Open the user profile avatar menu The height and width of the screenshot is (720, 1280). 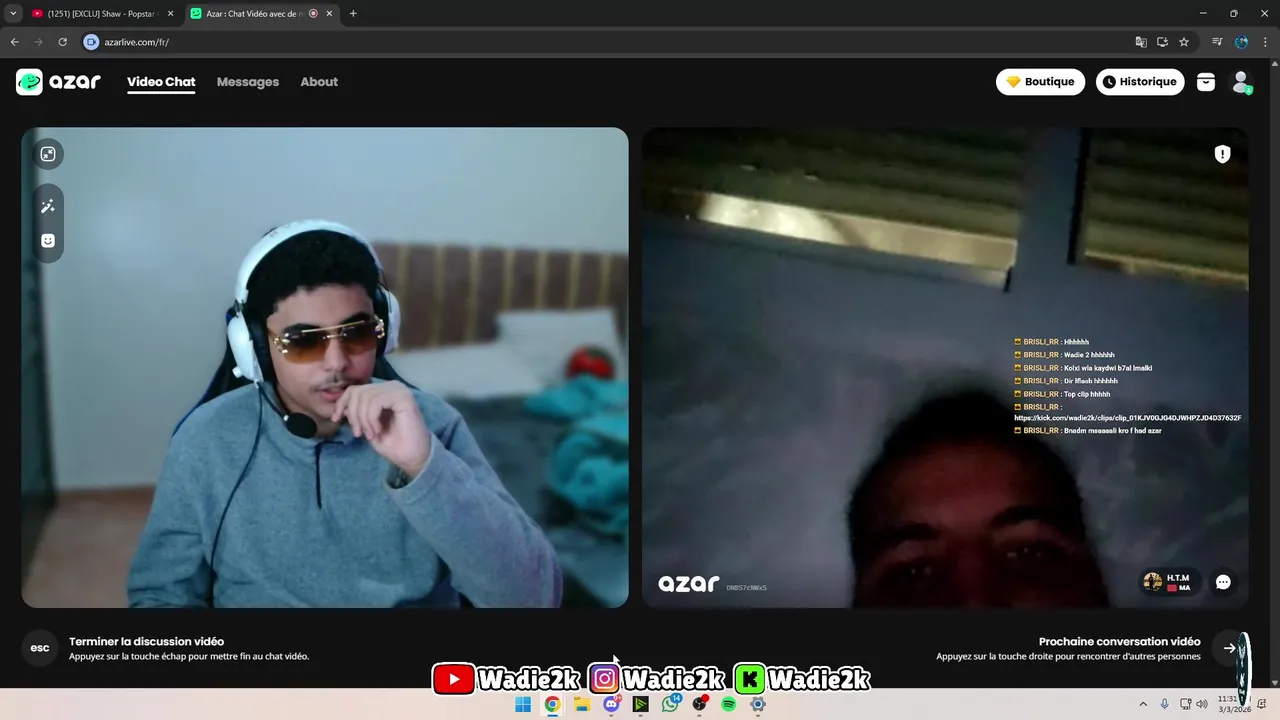(x=1241, y=82)
